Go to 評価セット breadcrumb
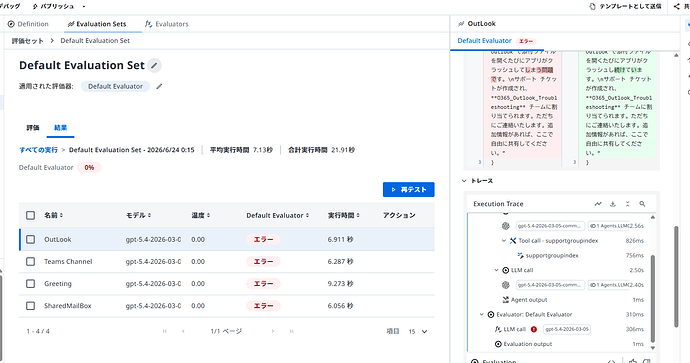The width and height of the screenshot is (690, 363). (27, 41)
